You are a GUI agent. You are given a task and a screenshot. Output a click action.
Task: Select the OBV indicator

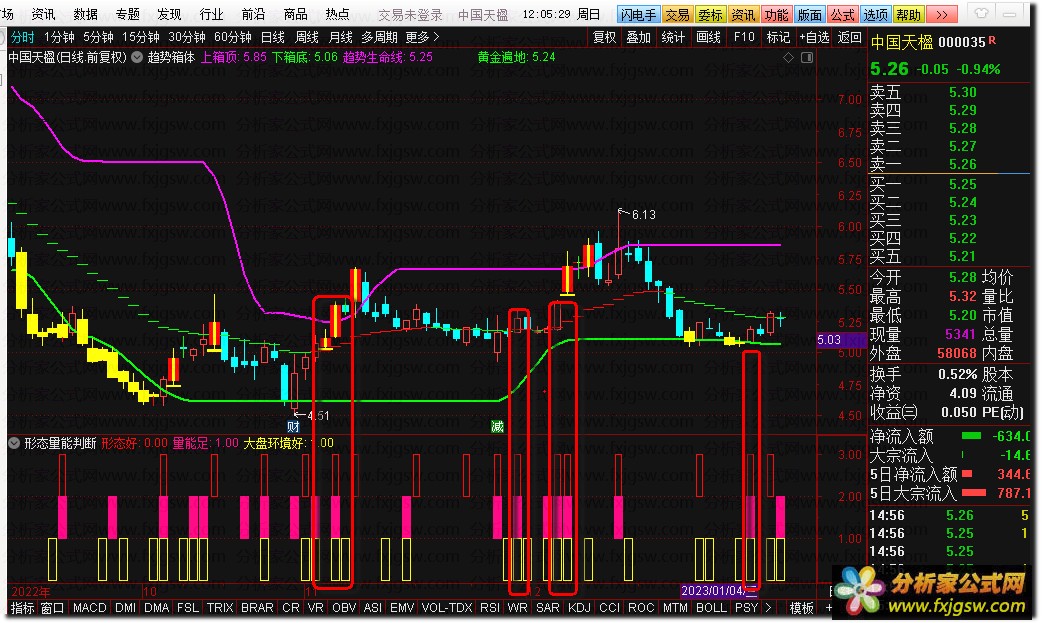point(344,608)
